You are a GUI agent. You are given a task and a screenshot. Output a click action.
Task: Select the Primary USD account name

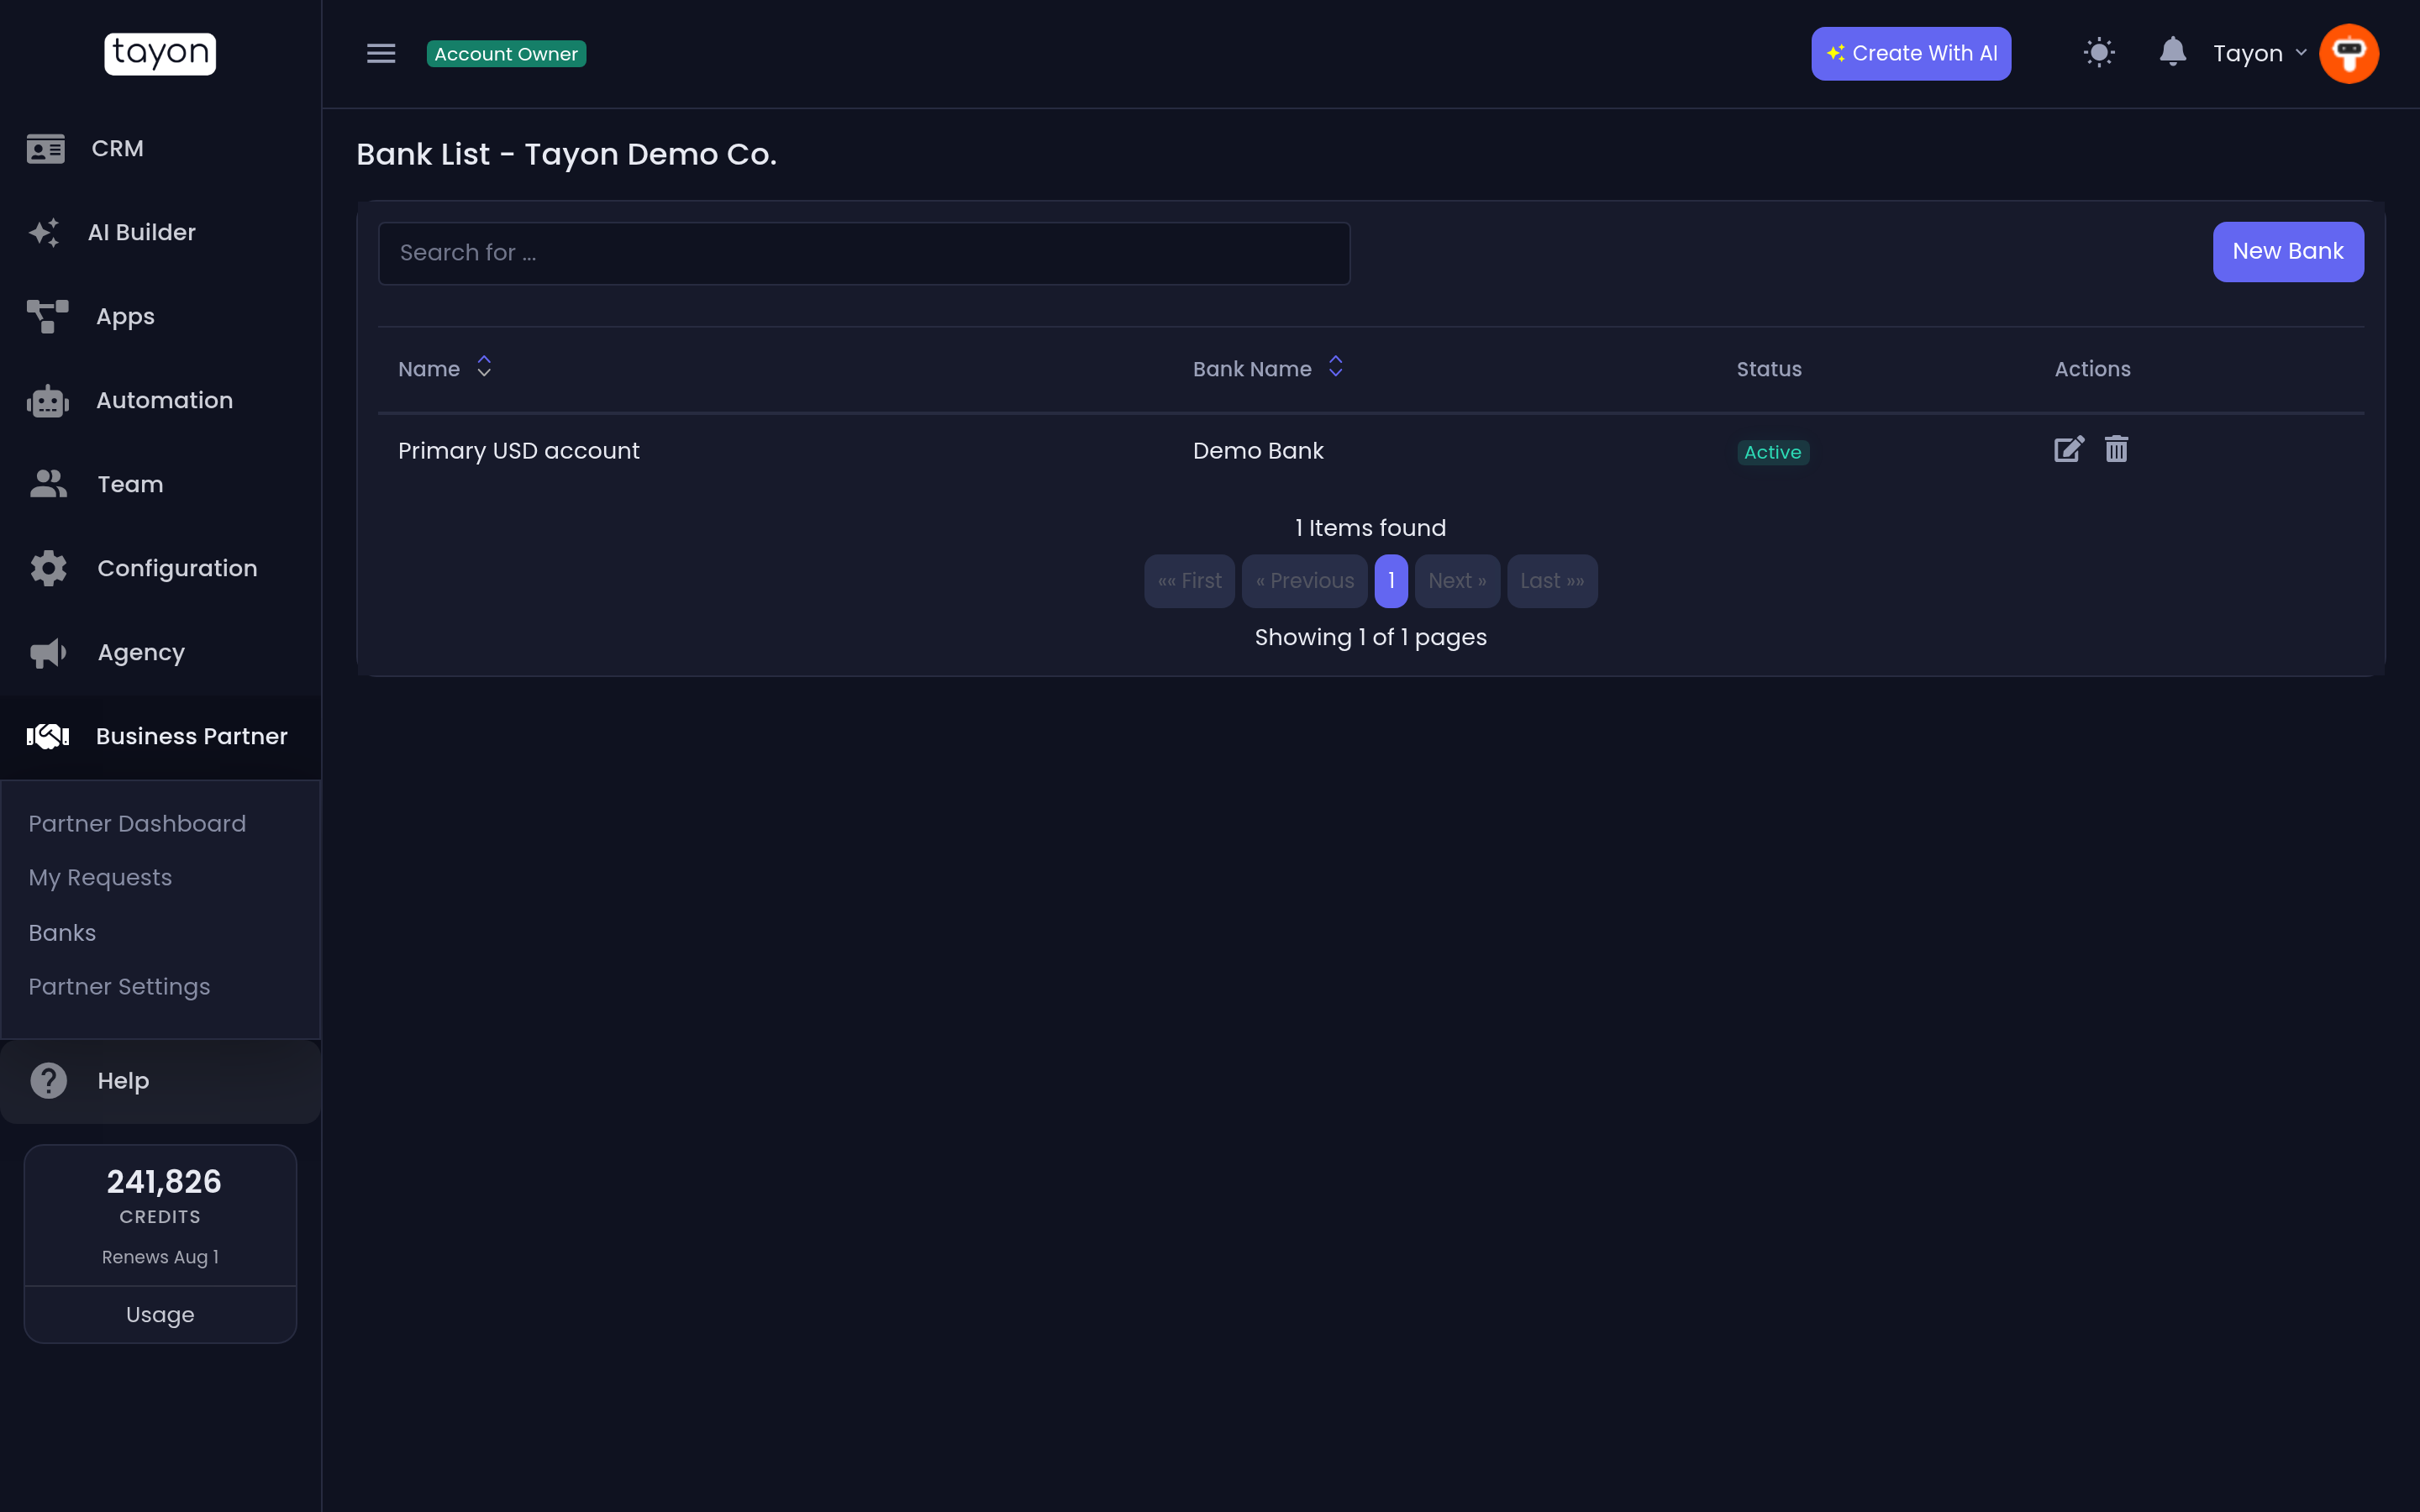[x=518, y=451]
